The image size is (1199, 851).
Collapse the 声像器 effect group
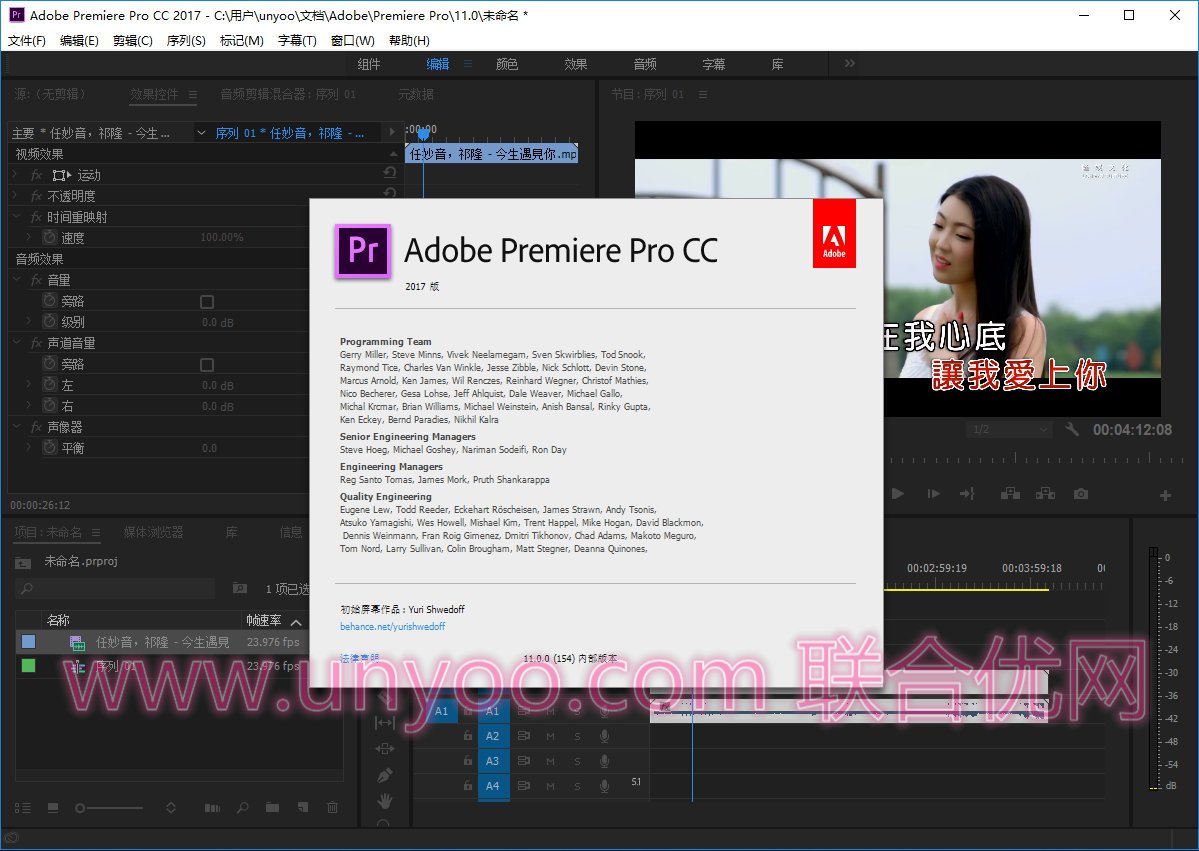point(15,427)
